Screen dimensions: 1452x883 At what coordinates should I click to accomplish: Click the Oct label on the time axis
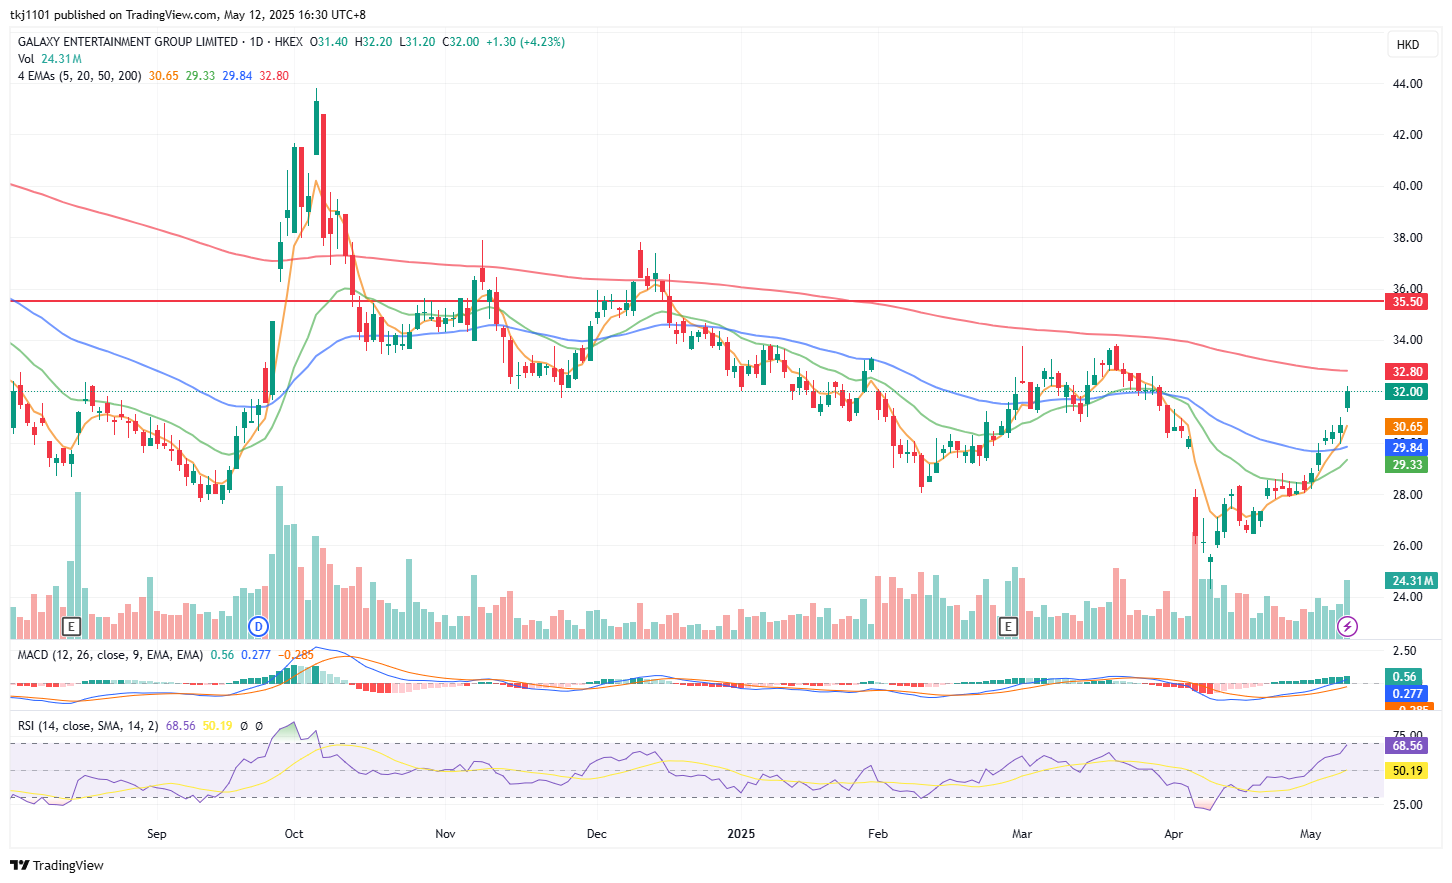(294, 834)
